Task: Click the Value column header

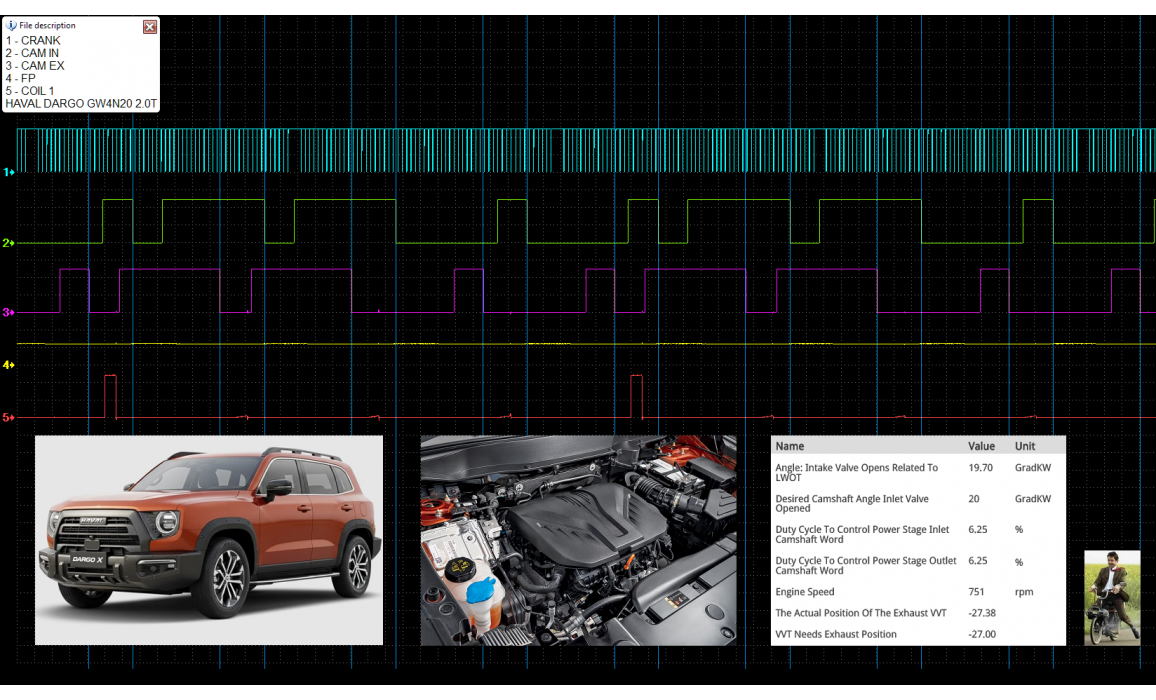Action: (981, 446)
